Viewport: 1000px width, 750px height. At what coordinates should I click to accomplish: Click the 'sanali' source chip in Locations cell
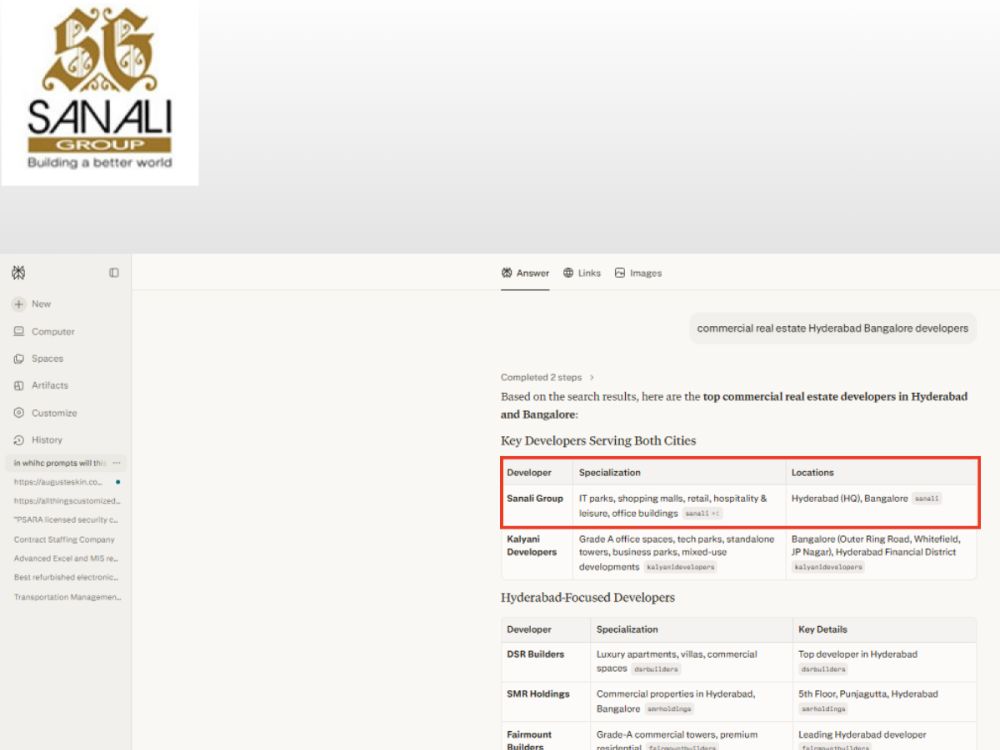[x=927, y=499]
